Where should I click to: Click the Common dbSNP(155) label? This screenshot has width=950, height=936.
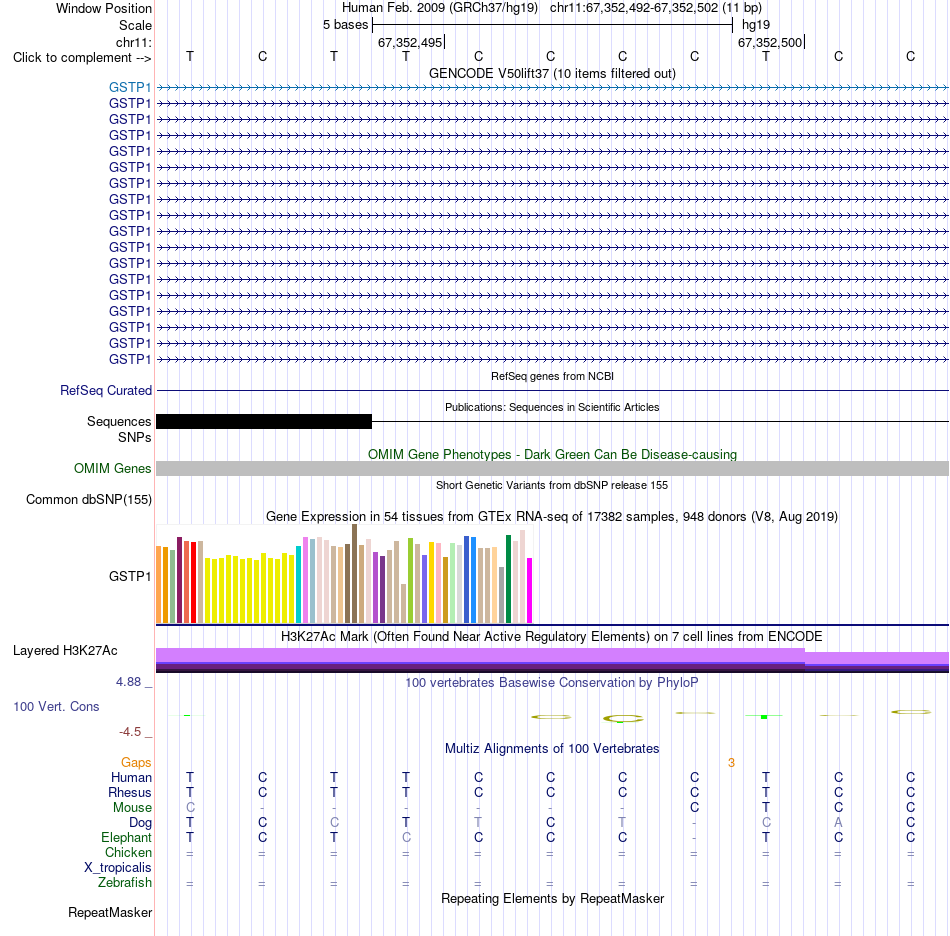tap(88, 499)
